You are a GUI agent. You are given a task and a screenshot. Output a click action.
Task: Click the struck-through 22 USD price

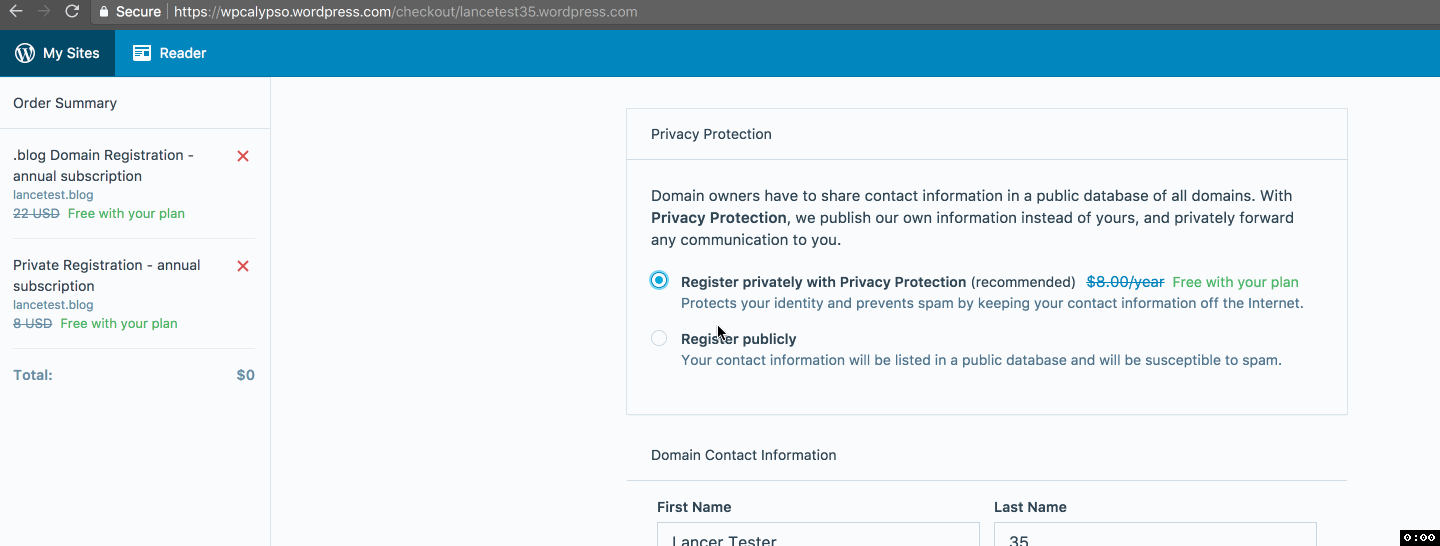coord(36,213)
